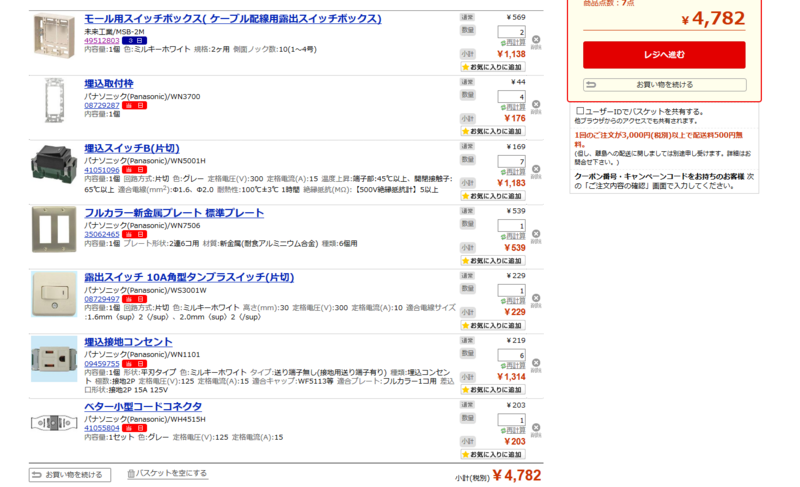Edit quantity field for 埋込取付枠

(511, 96)
